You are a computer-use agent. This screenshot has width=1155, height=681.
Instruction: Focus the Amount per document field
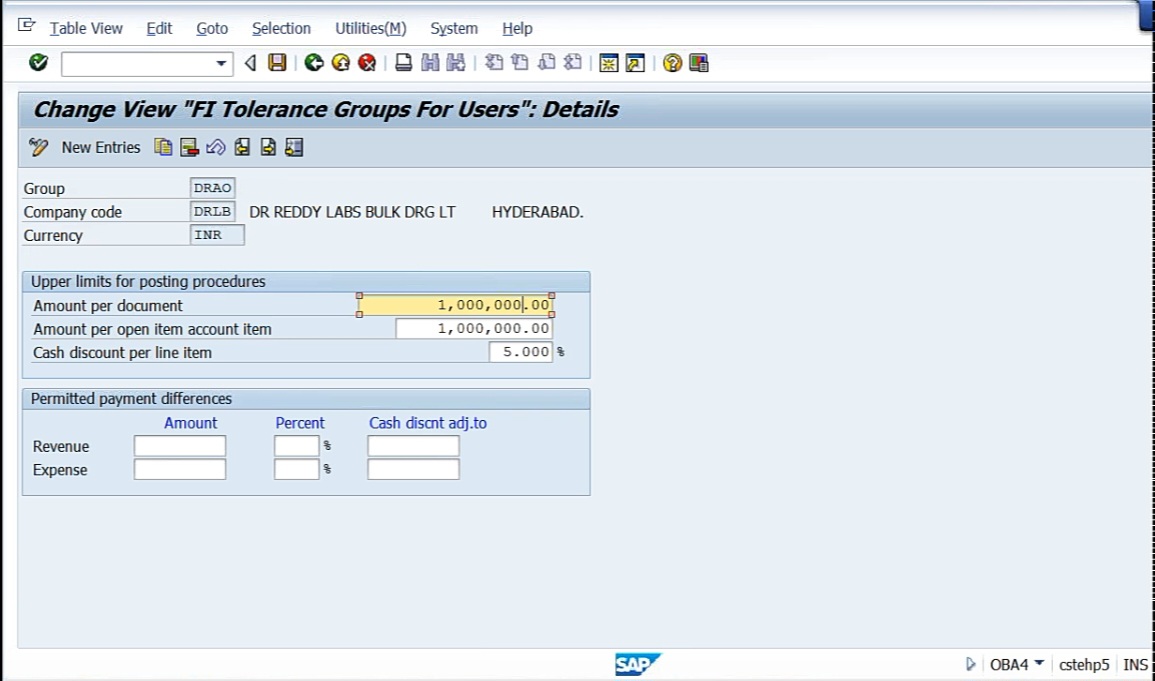click(455, 305)
